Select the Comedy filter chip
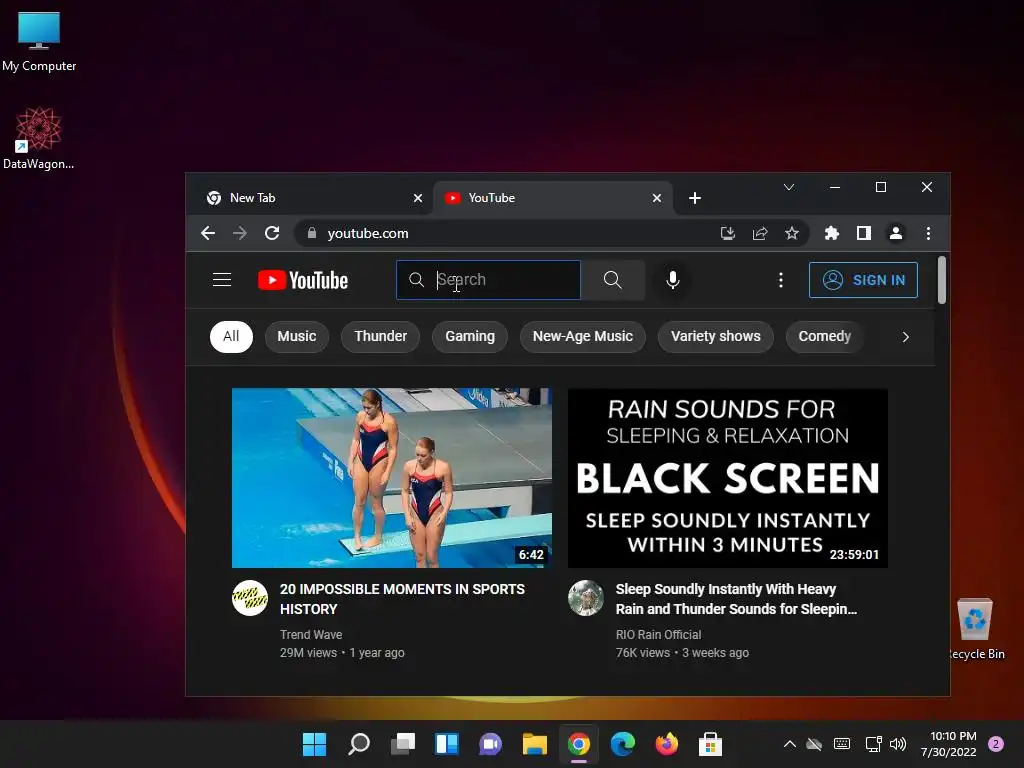 tap(824, 336)
